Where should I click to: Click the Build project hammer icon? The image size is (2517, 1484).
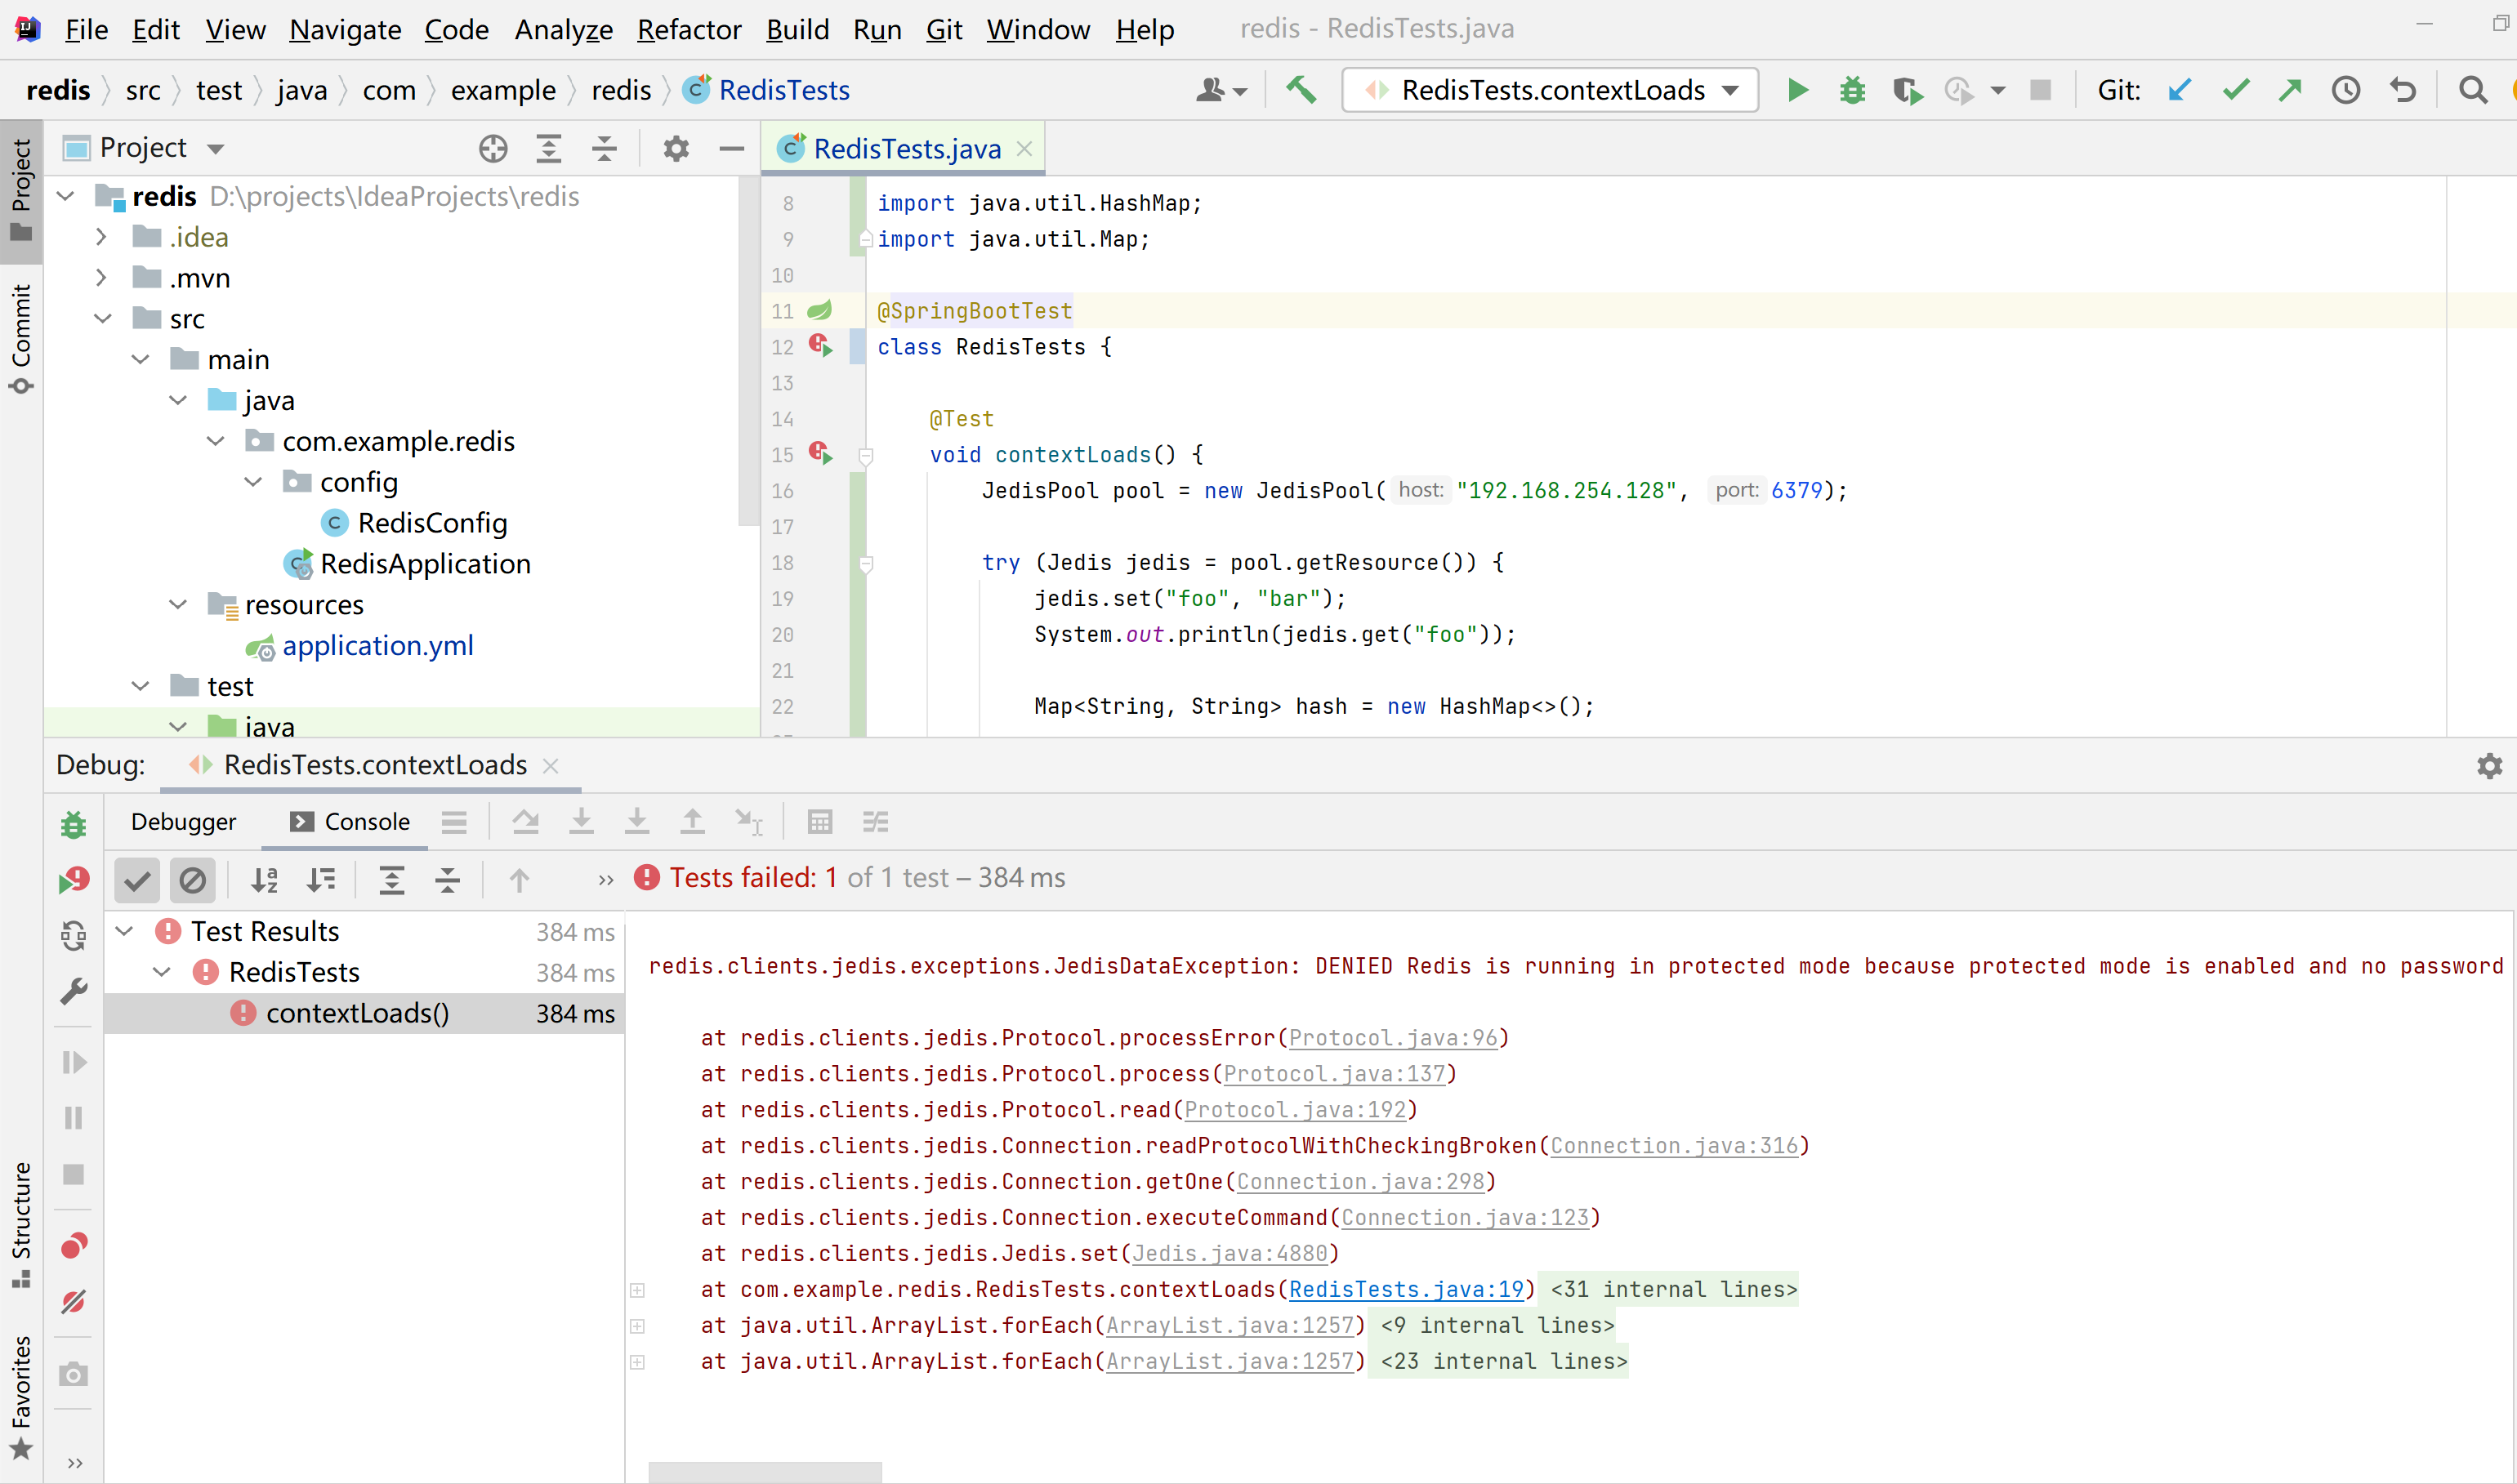click(x=1300, y=90)
